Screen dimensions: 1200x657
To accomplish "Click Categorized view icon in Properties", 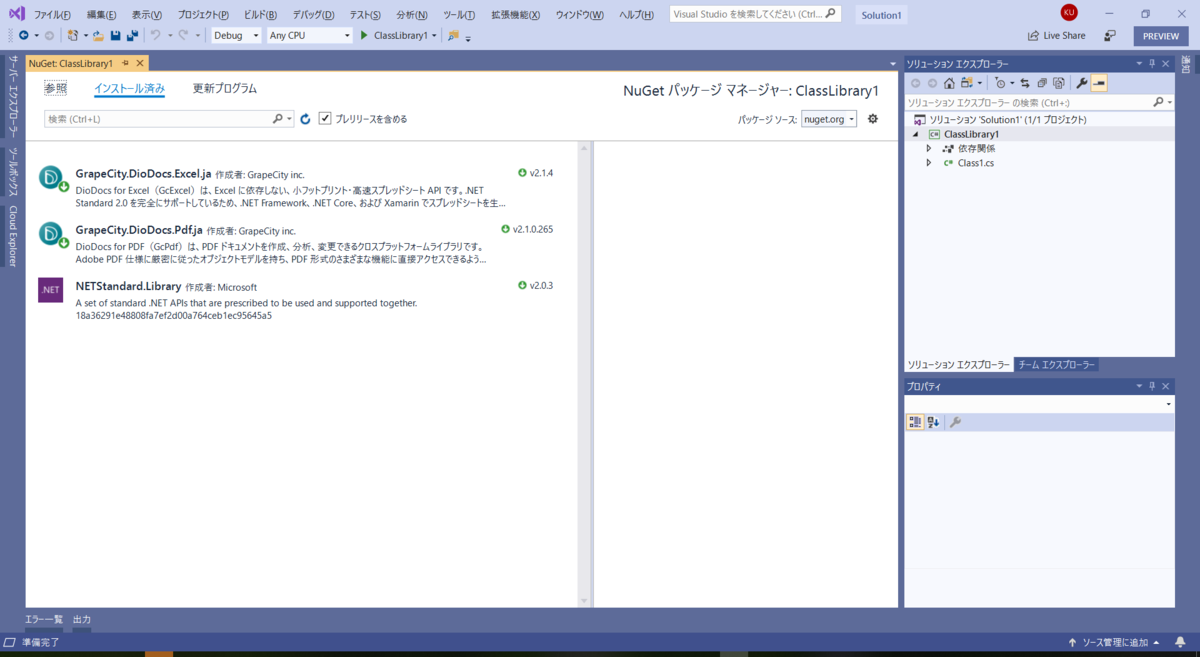I will pos(915,422).
